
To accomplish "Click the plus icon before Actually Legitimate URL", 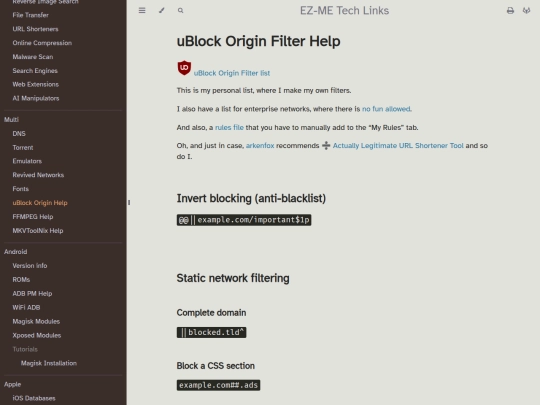I will click(x=326, y=146).
